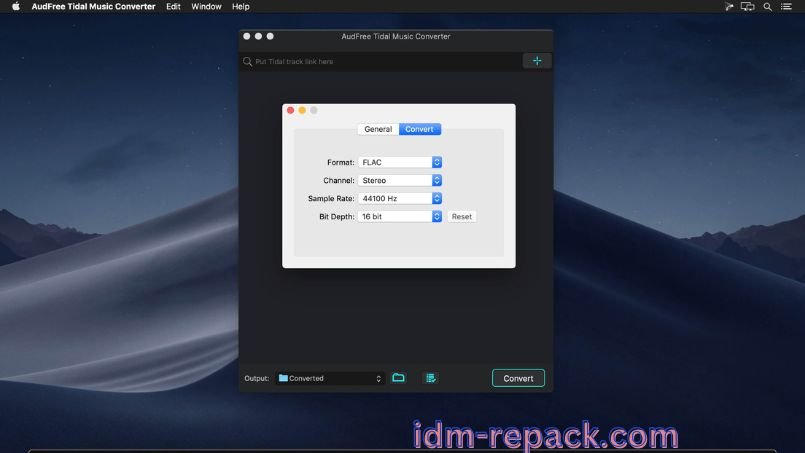The width and height of the screenshot is (805, 453).
Task: Select the Convert tab in preferences
Action: [x=419, y=129]
